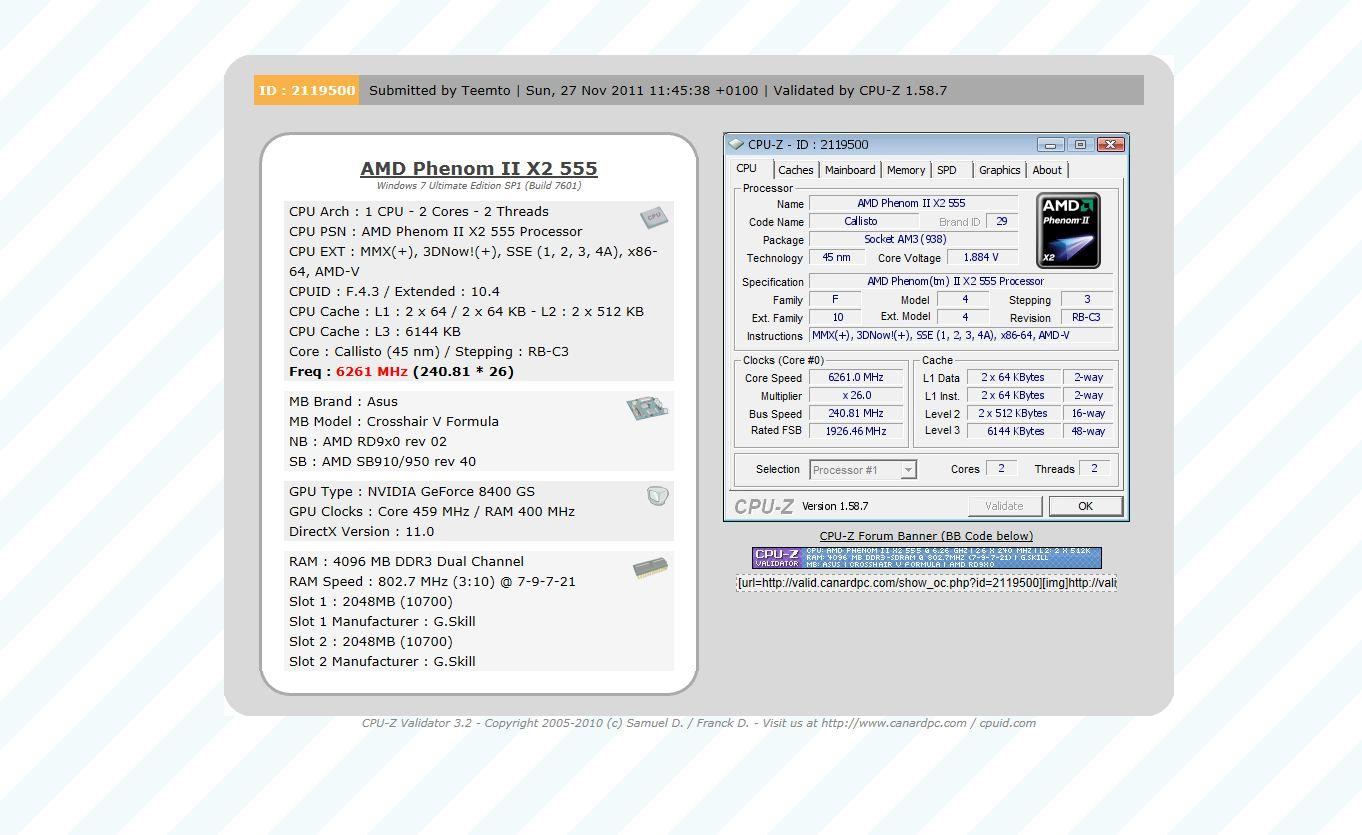The width and height of the screenshot is (1362, 835).
Task: Click the Core Speed value 6261.0 MHz
Action: pyautogui.click(x=856, y=378)
